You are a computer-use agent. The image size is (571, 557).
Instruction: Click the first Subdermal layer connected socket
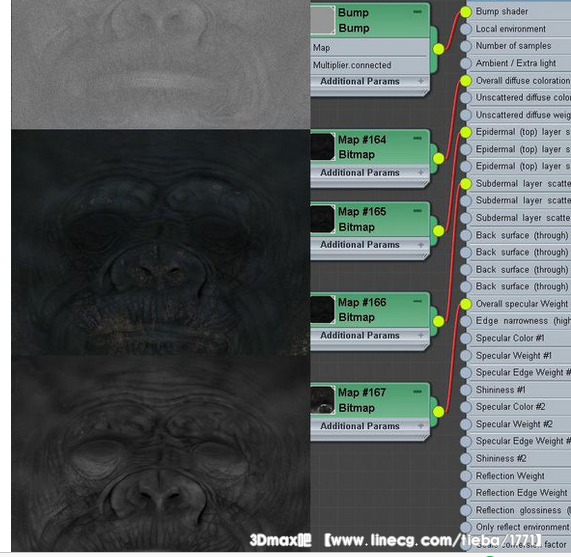(x=466, y=184)
